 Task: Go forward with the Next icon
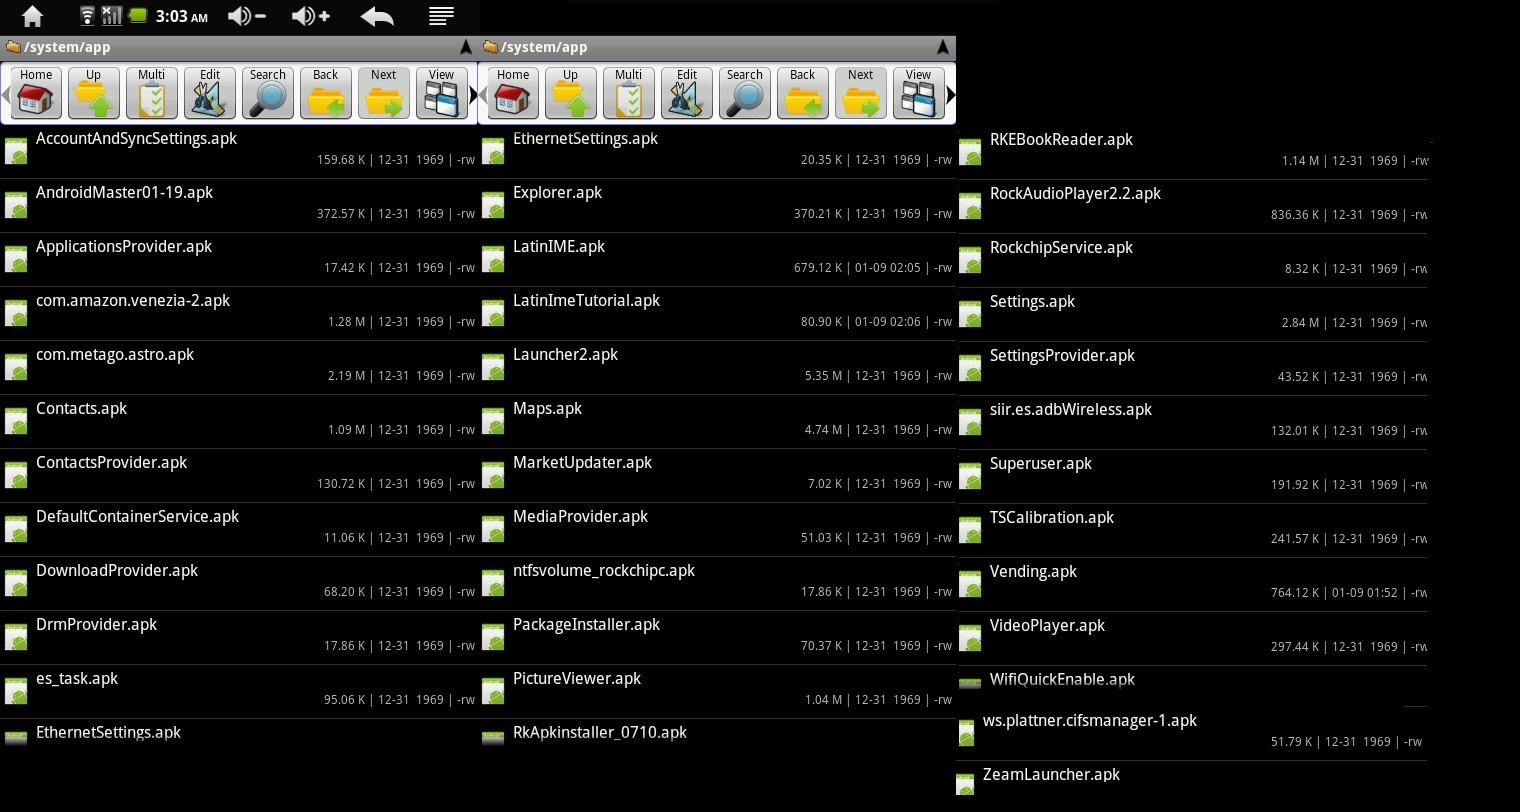[x=383, y=92]
